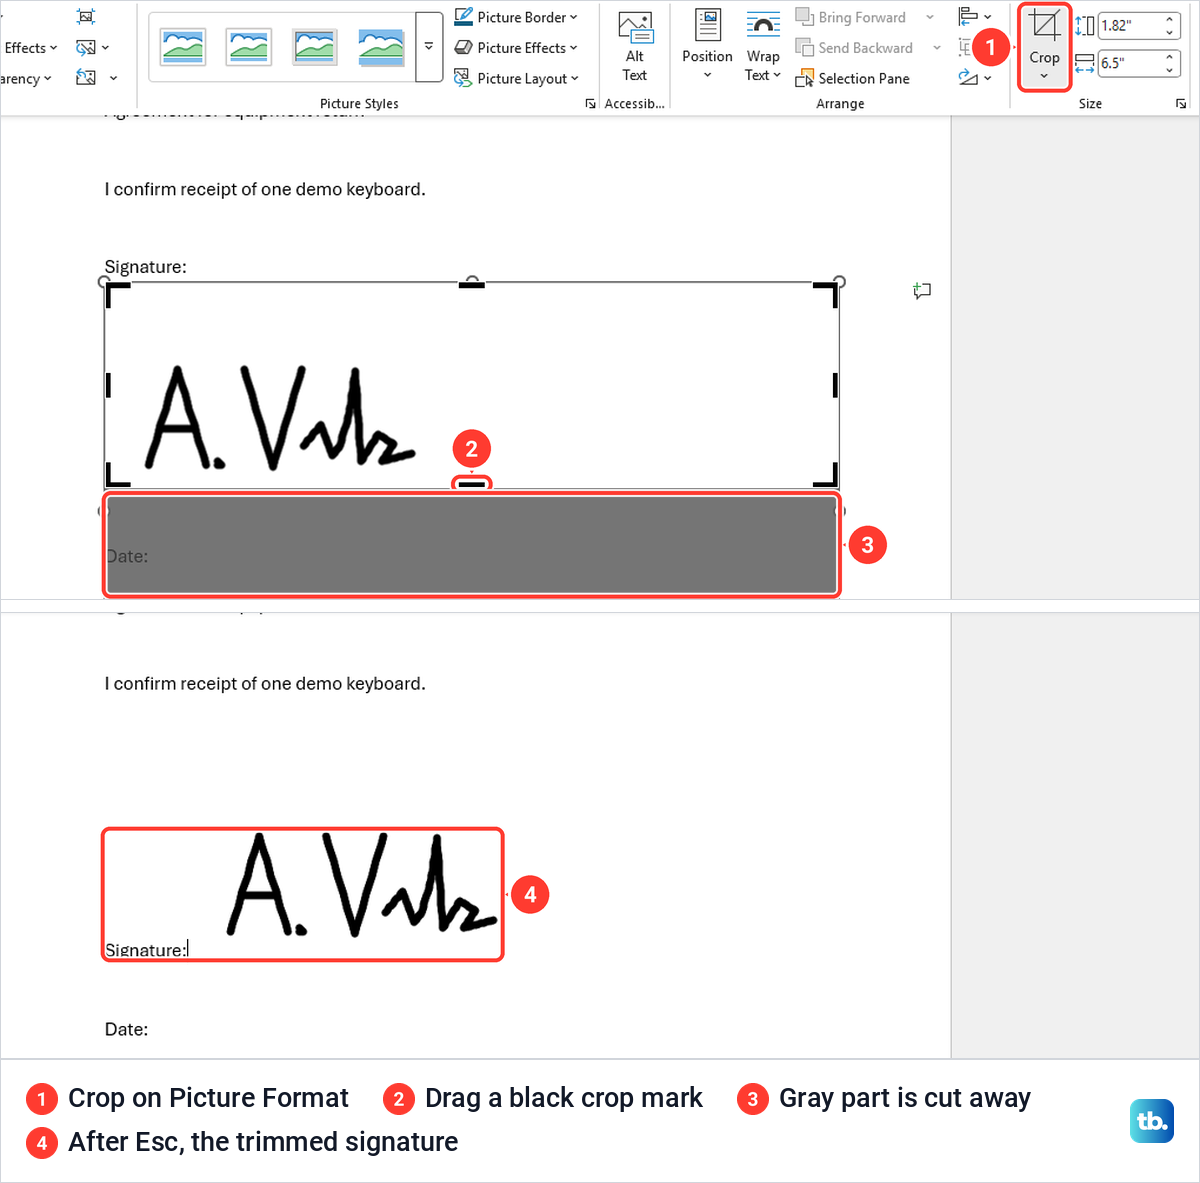Click the trimmed signature image in lower document
Image resolution: width=1200 pixels, height=1183 pixels.
(x=362, y=886)
